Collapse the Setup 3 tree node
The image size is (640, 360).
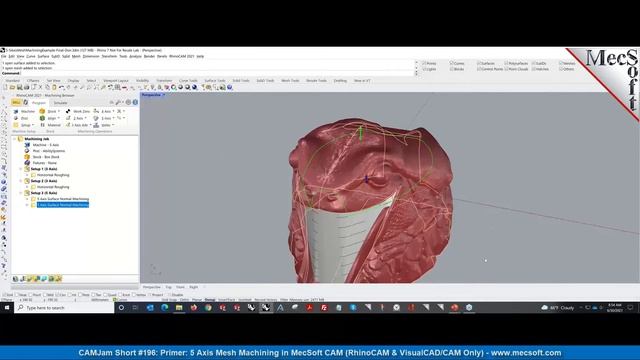pos(21,193)
